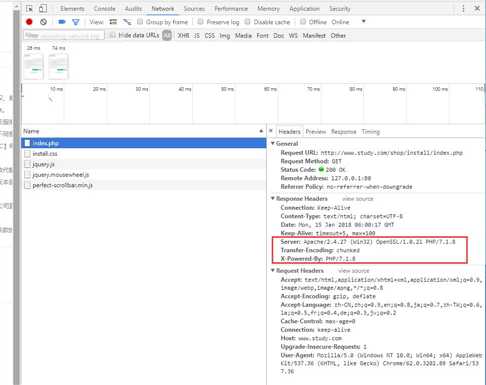Select the first captured screenshot thumbnail

coord(33,66)
